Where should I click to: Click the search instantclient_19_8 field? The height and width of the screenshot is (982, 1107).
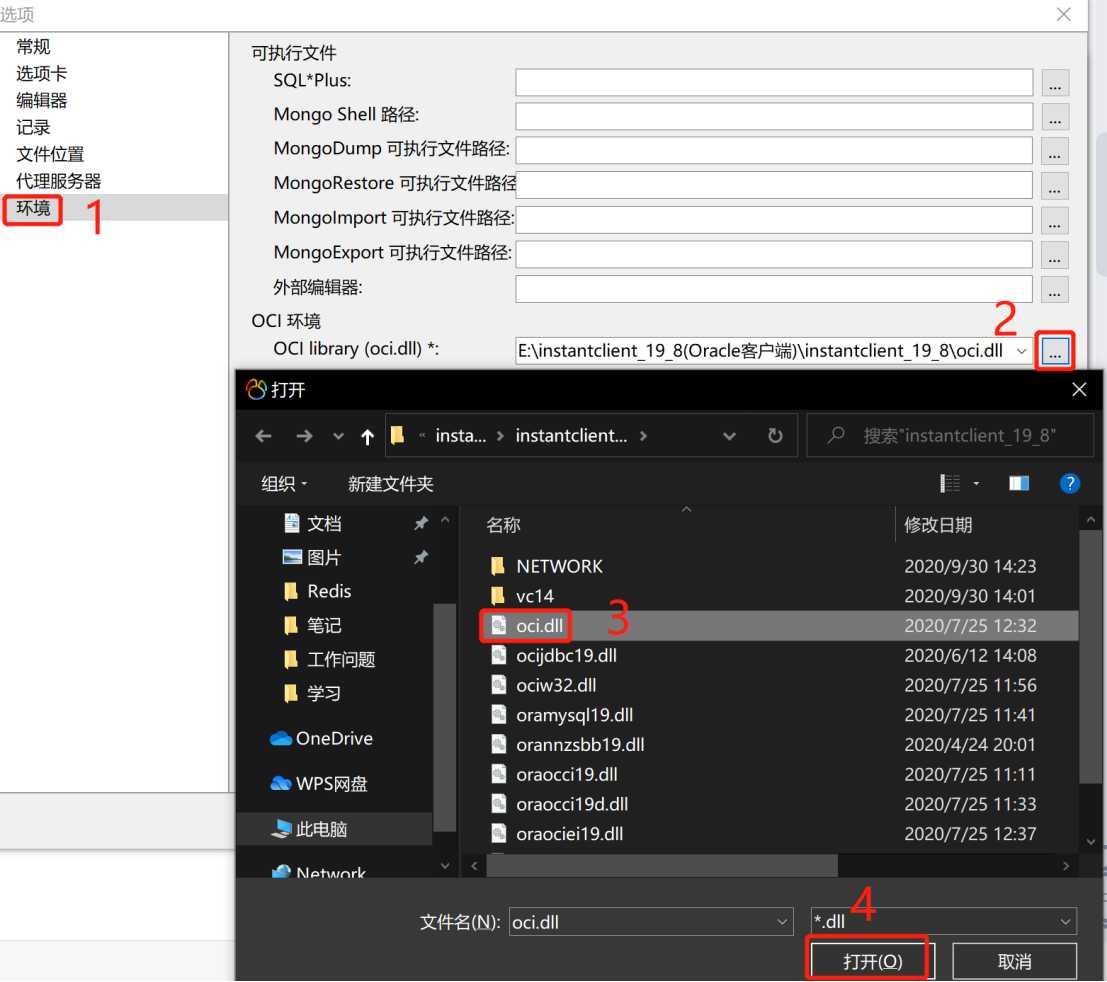point(951,436)
